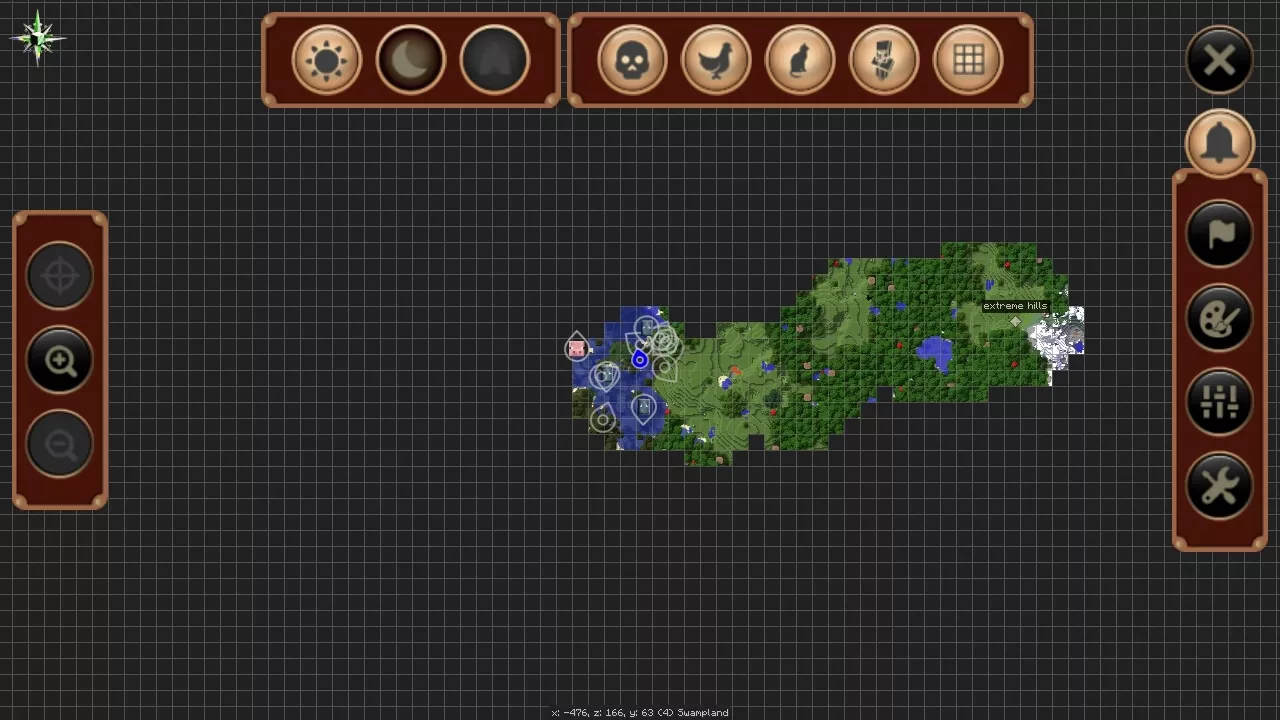Click the Follow player crosshair button
Viewport: 1280px width, 720px height.
point(60,276)
